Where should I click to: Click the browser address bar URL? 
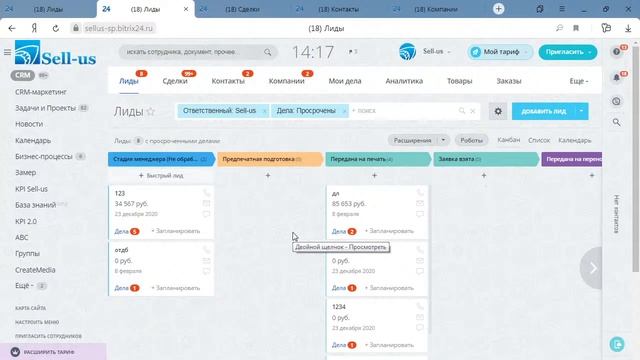(119, 28)
